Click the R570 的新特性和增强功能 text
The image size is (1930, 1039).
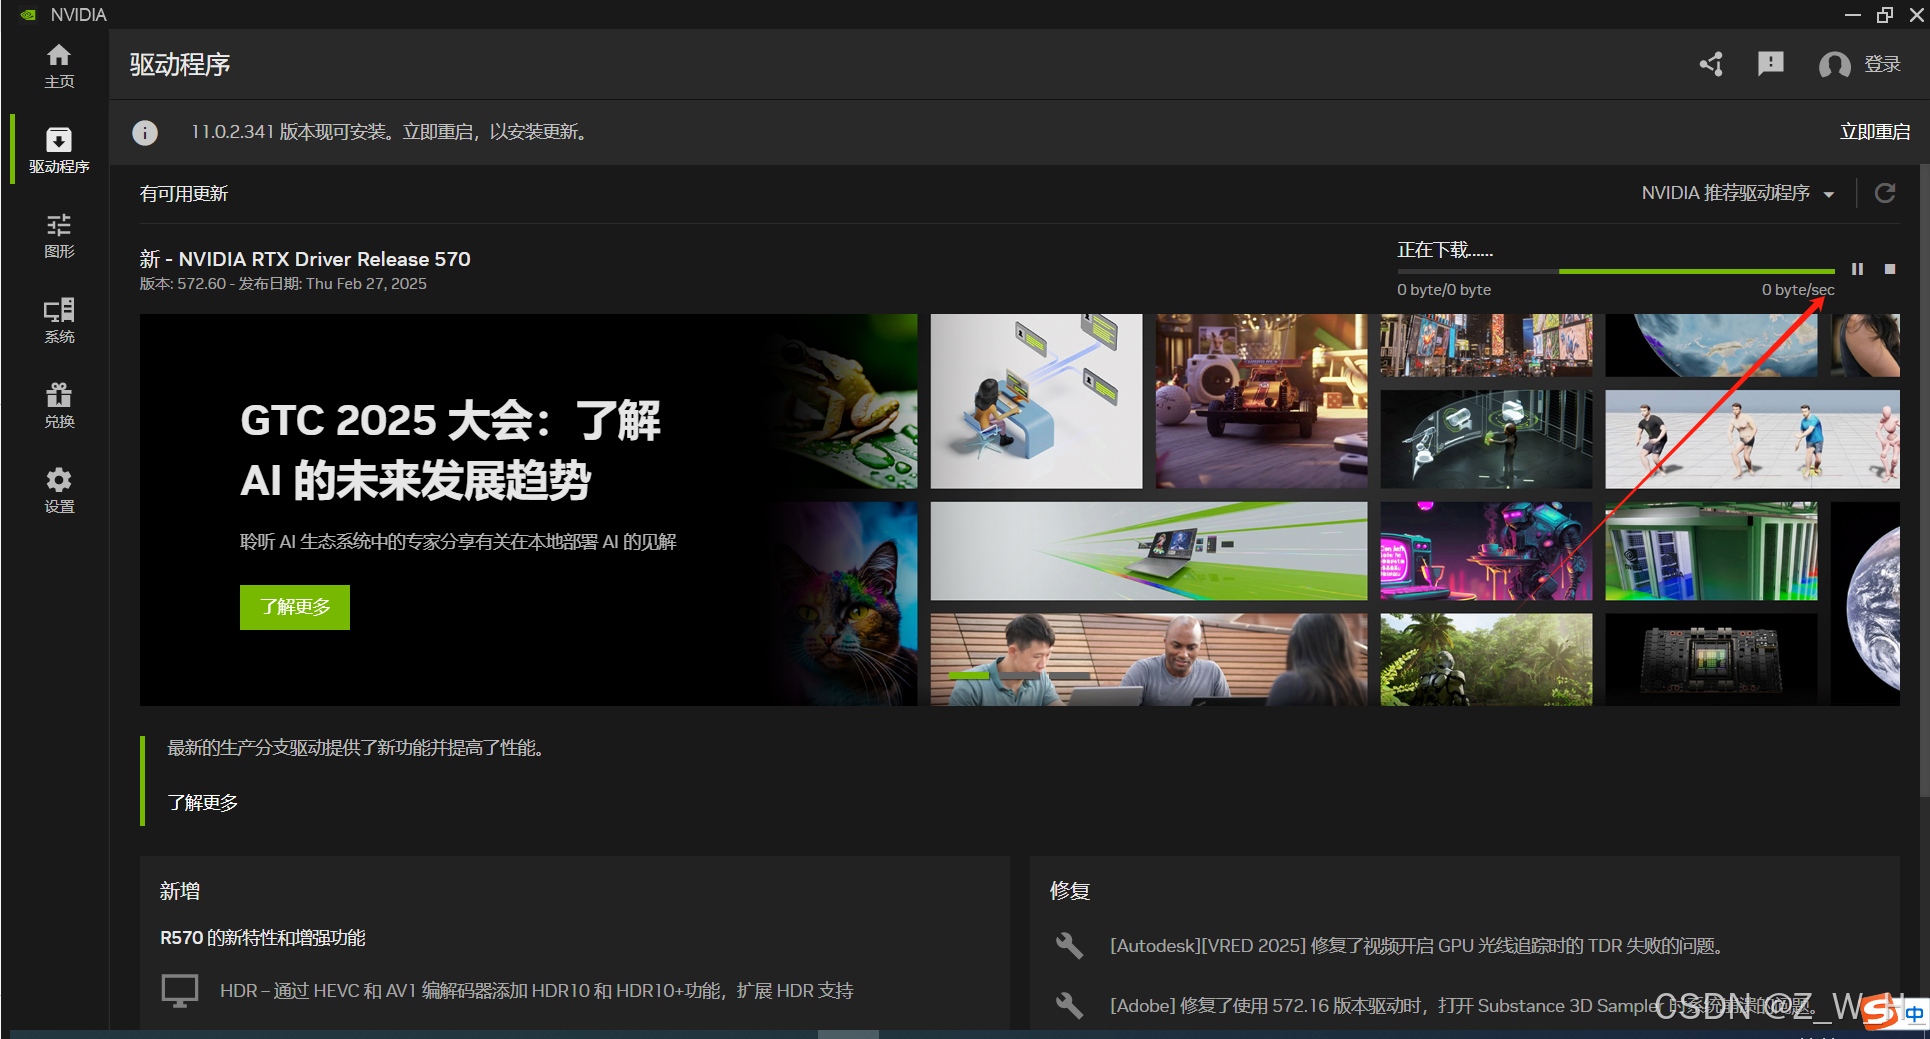263,938
